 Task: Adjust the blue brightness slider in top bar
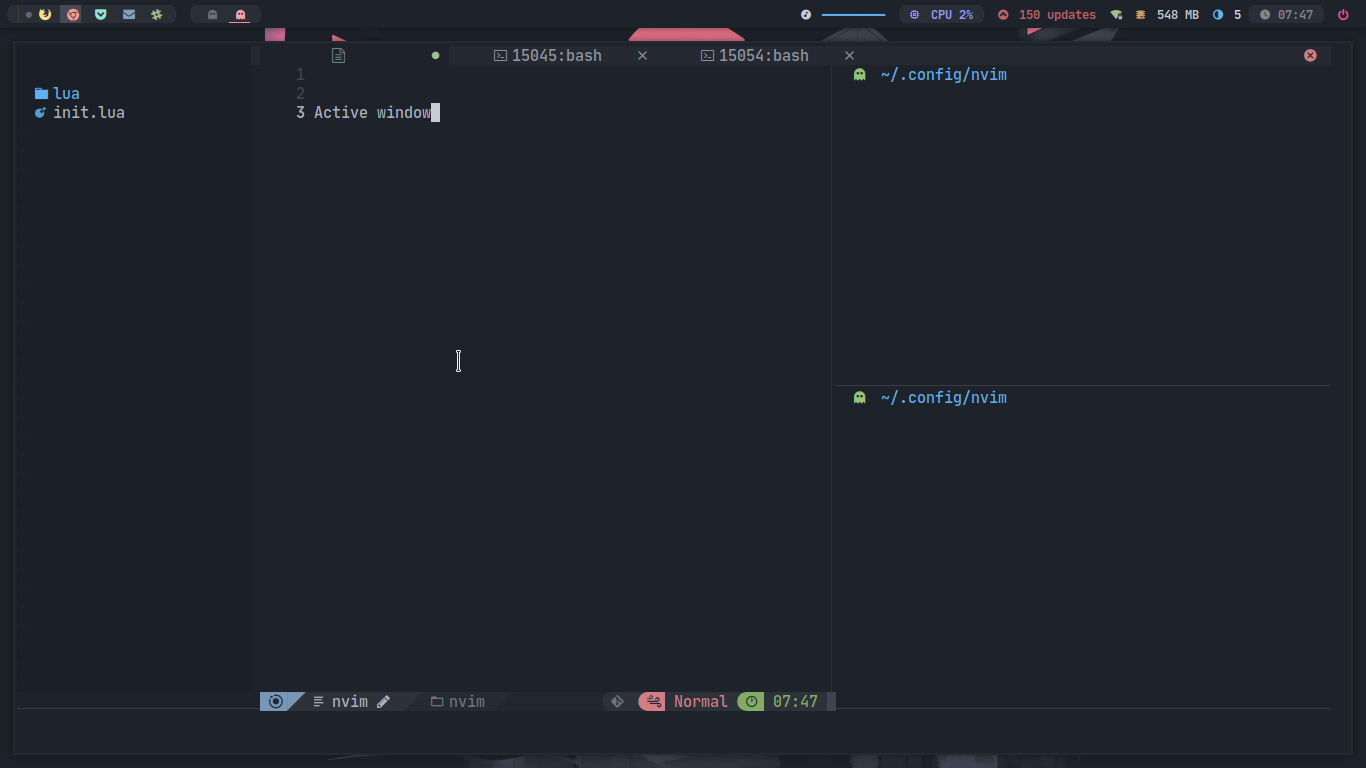pos(851,14)
